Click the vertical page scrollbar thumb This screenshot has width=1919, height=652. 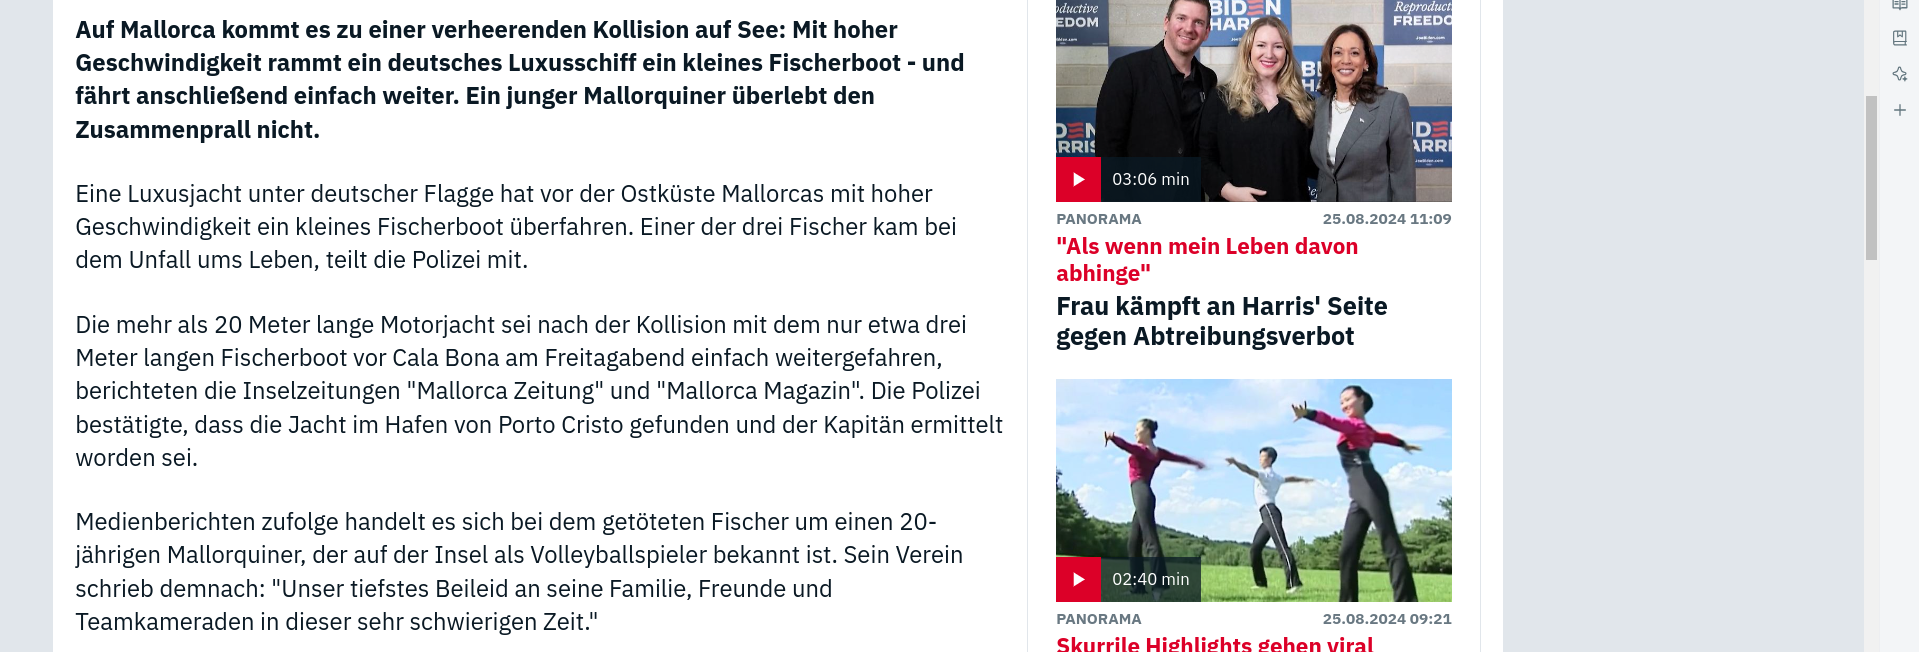(1871, 178)
